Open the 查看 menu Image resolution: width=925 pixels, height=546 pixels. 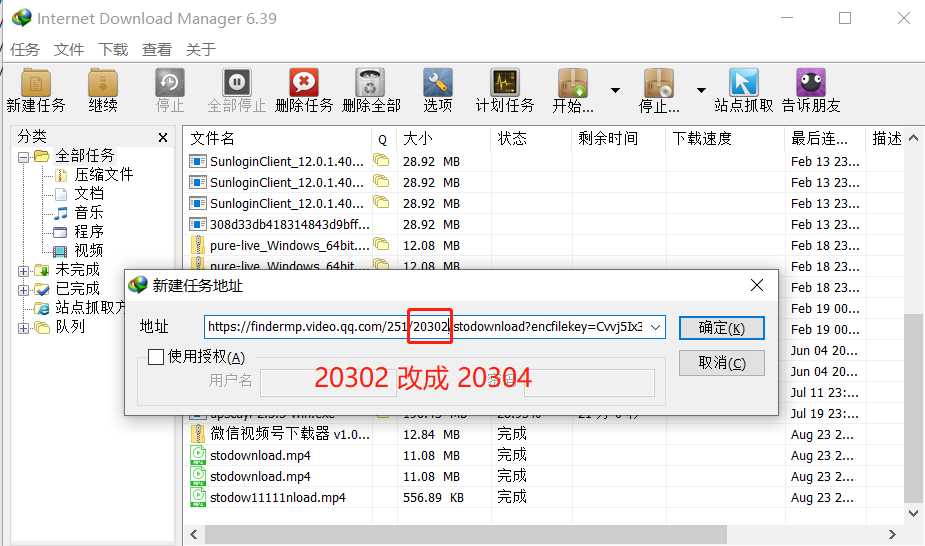[157, 50]
